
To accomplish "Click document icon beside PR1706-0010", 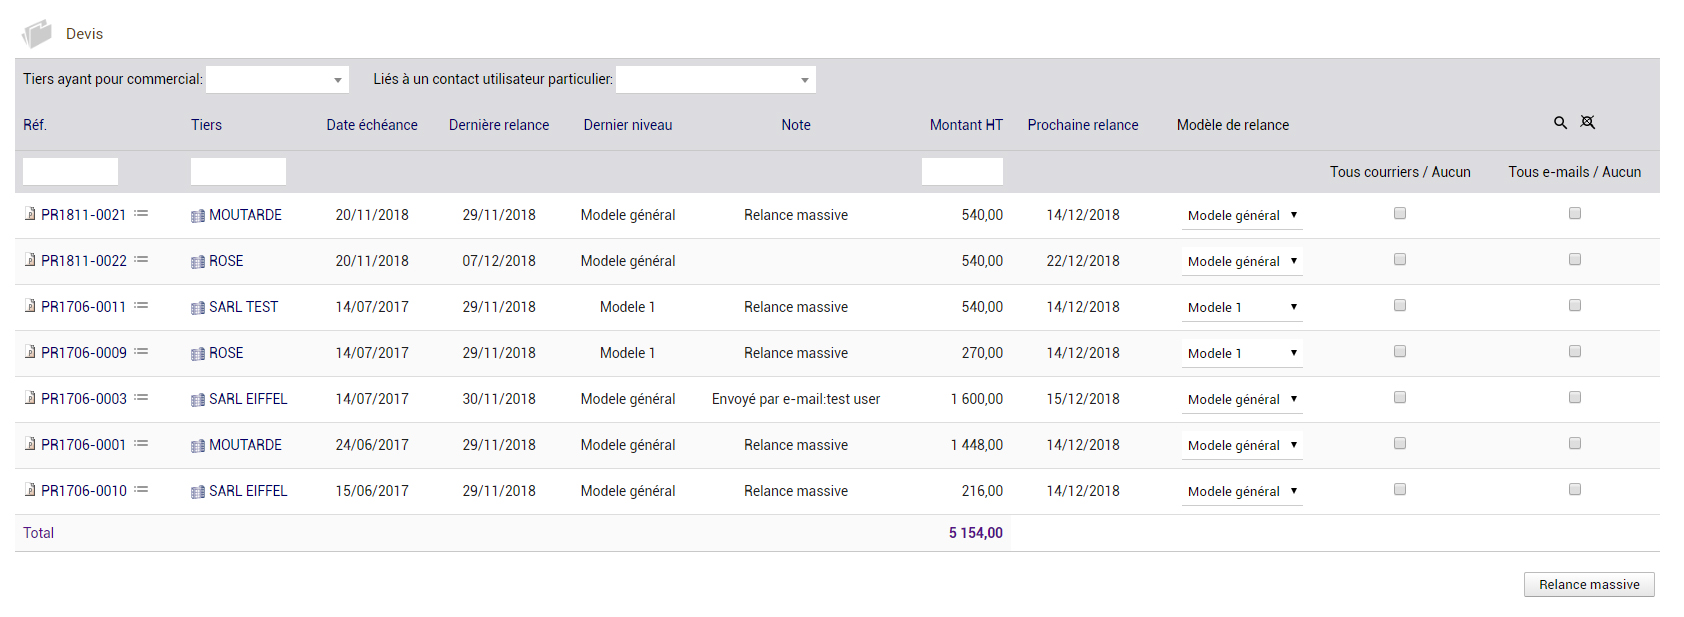I will pyautogui.click(x=30, y=490).
